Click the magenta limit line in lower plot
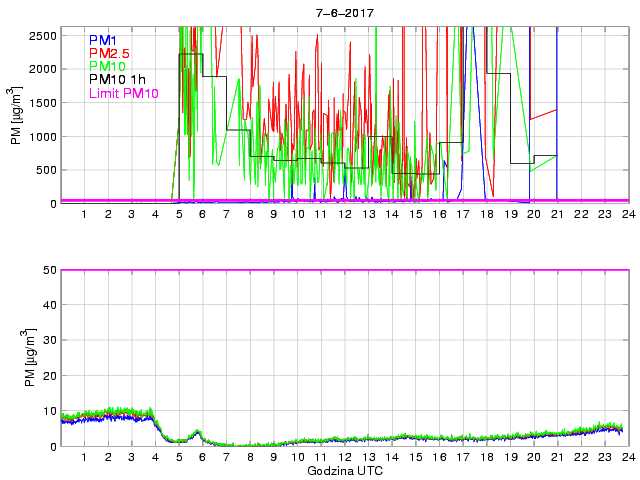The height and width of the screenshot is (480, 640). [343, 270]
